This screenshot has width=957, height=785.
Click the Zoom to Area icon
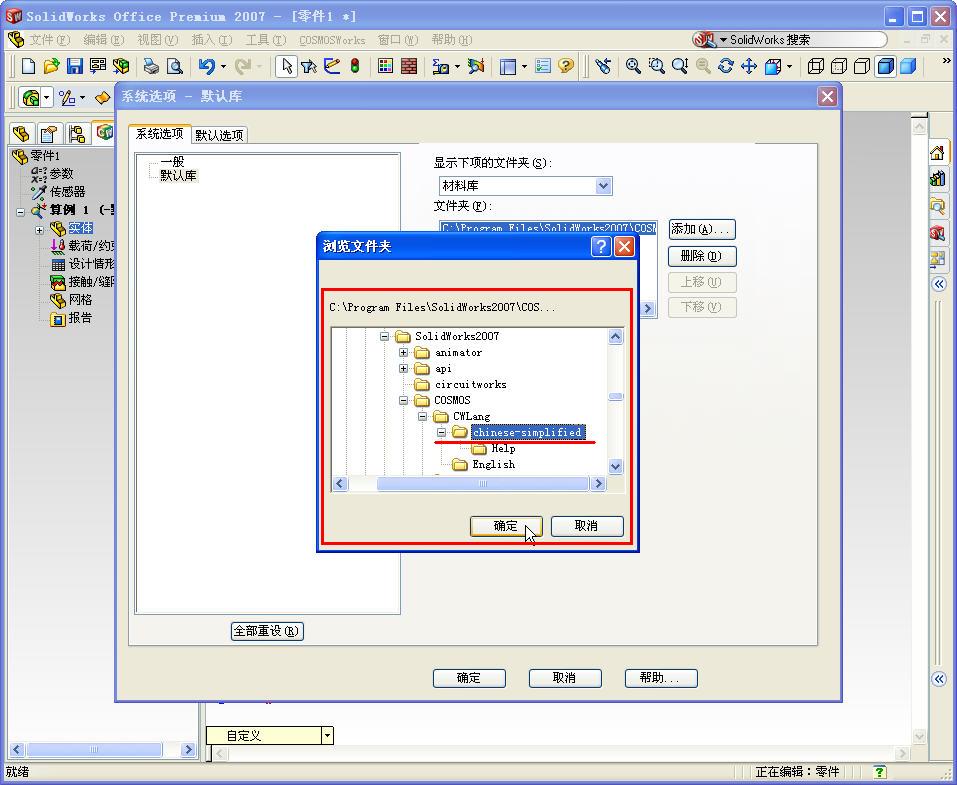coord(656,66)
